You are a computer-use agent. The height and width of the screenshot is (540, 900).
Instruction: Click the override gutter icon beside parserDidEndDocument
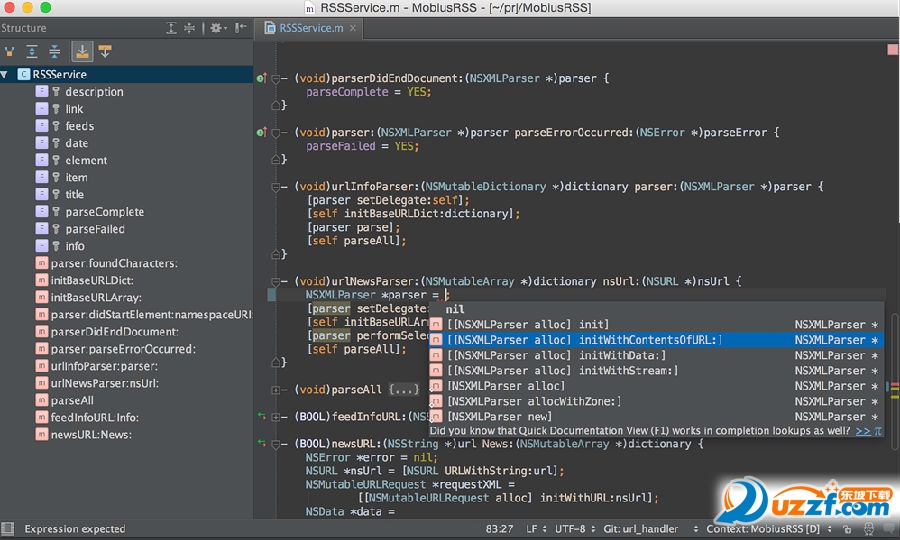[x=261, y=78]
